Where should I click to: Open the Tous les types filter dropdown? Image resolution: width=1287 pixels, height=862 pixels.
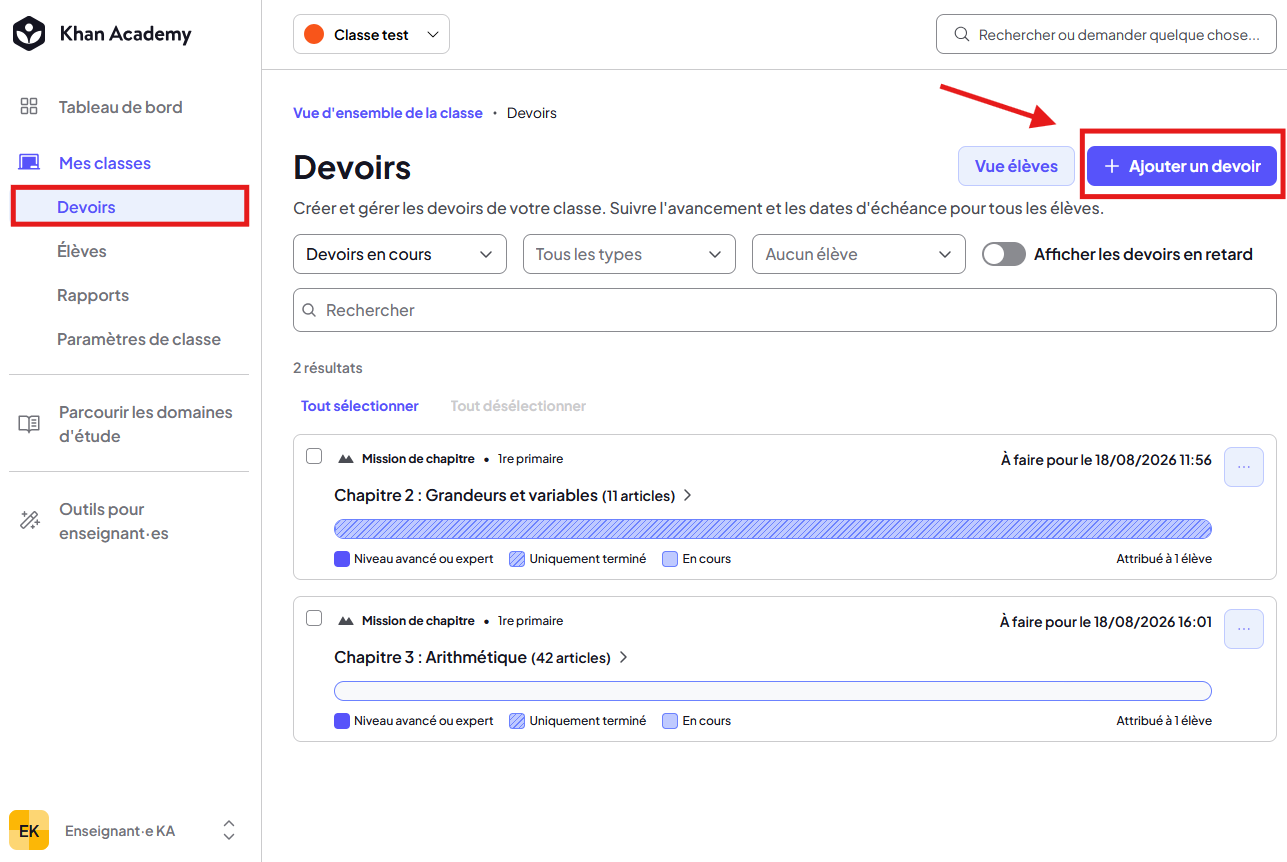(629, 254)
